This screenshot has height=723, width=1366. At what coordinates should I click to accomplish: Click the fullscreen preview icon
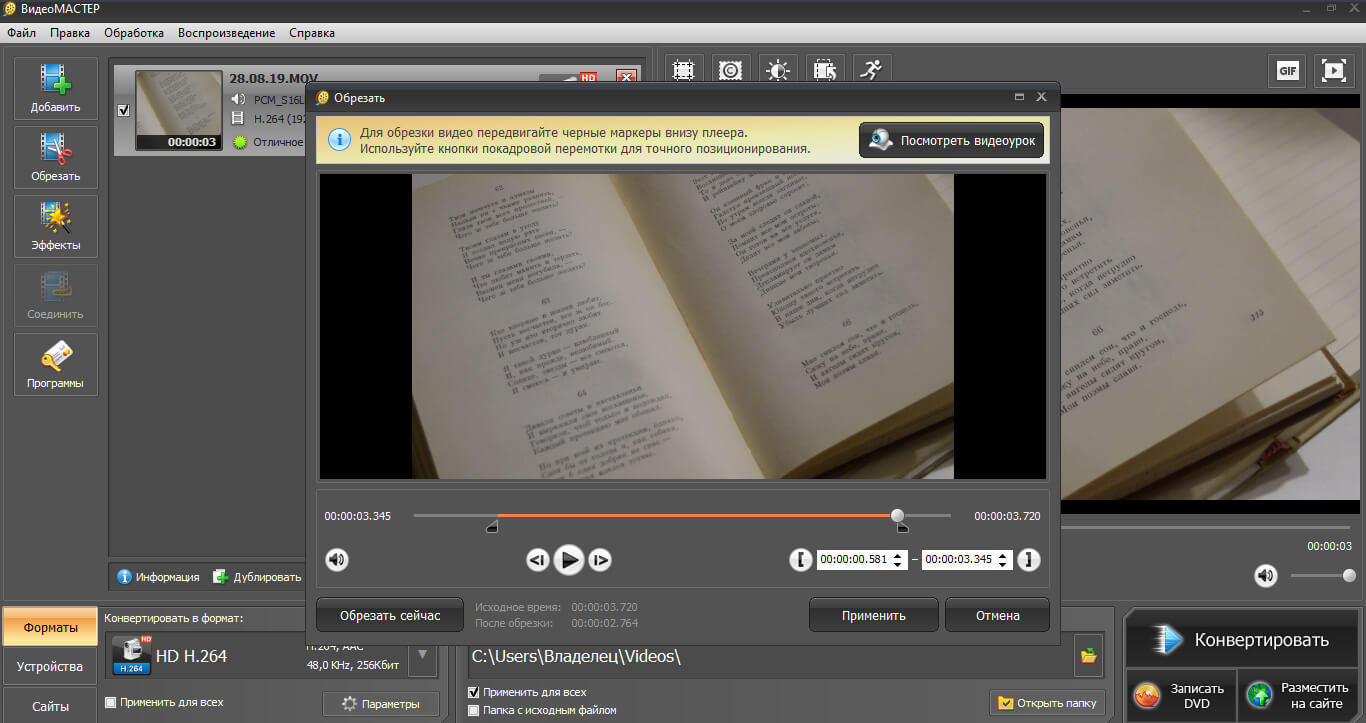pos(1334,70)
